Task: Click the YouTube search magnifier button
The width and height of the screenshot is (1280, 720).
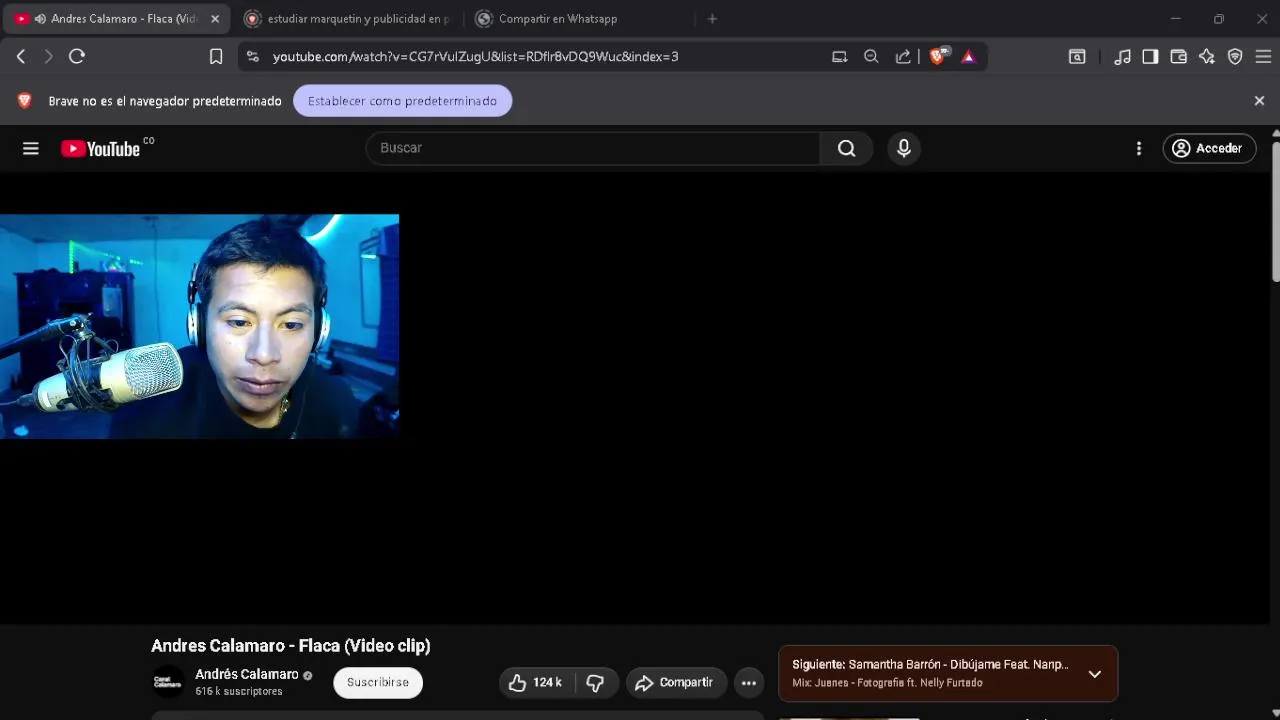Action: coord(846,148)
